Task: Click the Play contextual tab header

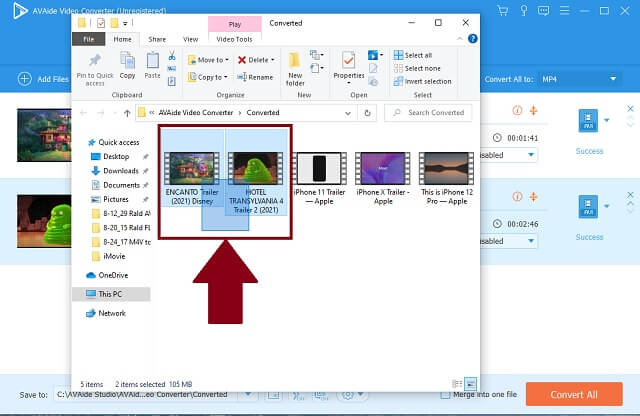Action: [235, 24]
